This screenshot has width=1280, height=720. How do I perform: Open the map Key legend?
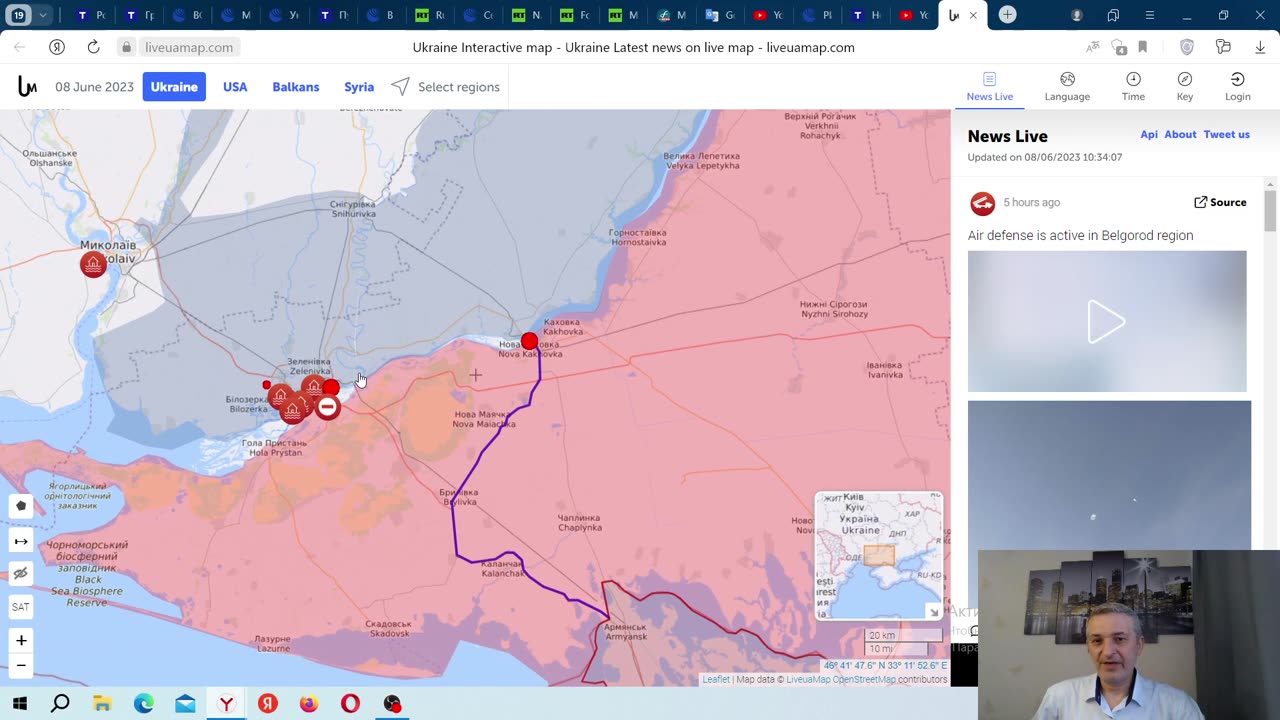click(x=1185, y=87)
